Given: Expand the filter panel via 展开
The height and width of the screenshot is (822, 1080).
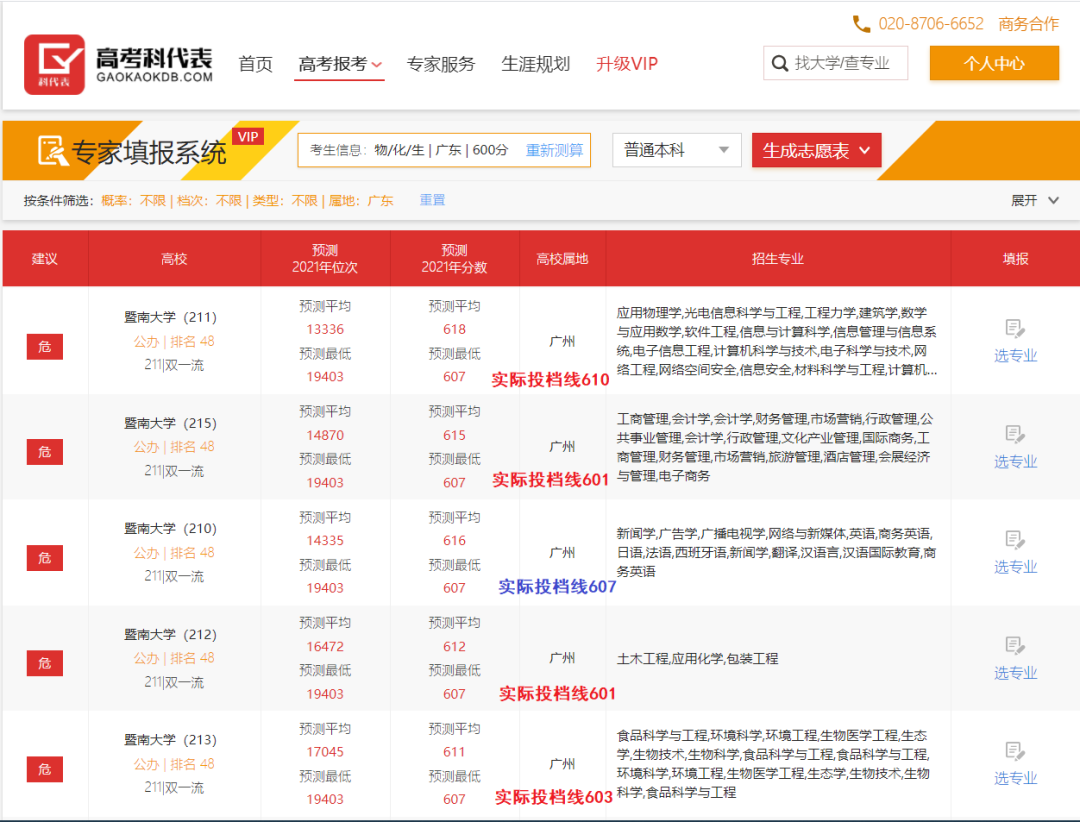Looking at the screenshot, I should pyautogui.click(x=1035, y=201).
